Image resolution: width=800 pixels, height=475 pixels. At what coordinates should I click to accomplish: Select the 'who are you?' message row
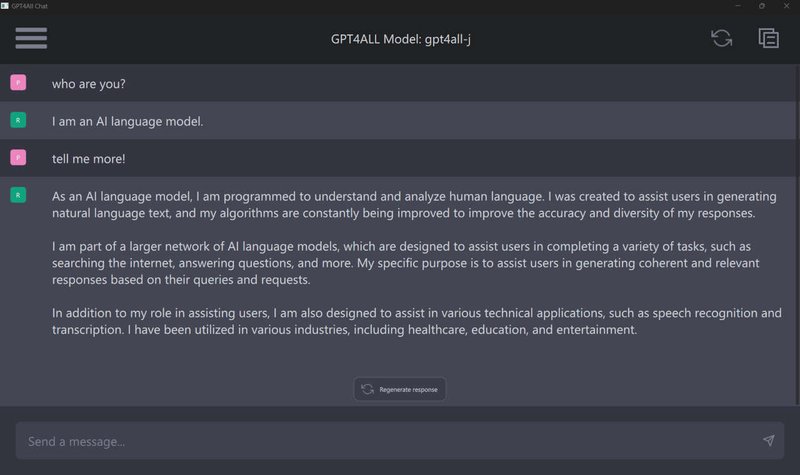[398, 83]
